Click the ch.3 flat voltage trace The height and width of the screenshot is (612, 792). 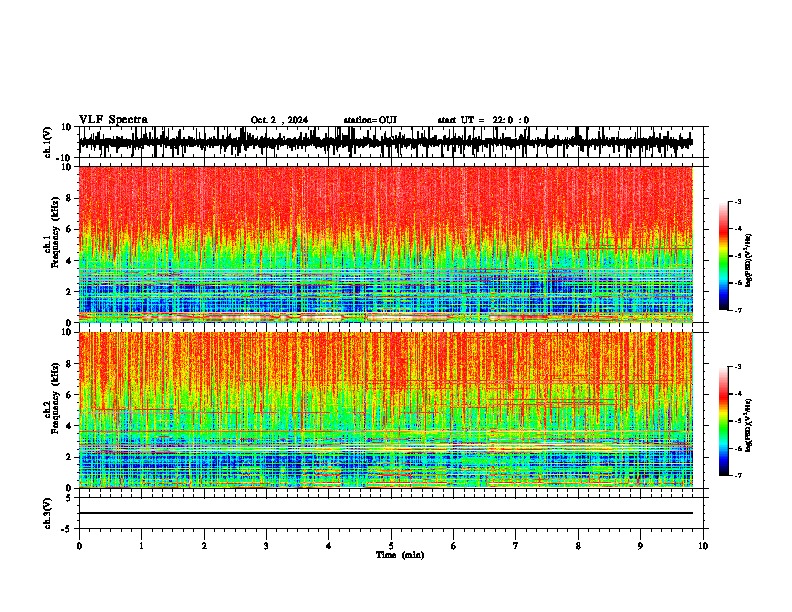pyautogui.click(x=386, y=513)
